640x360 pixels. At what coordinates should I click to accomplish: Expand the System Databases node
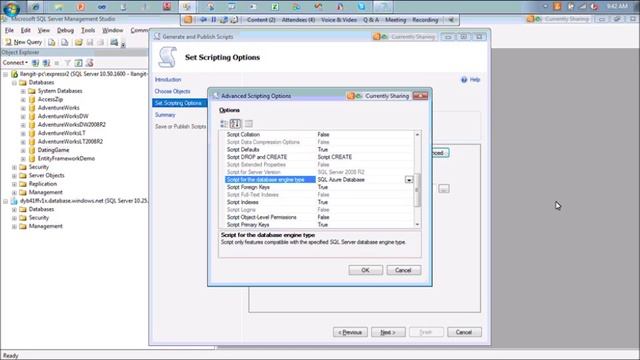23,91
